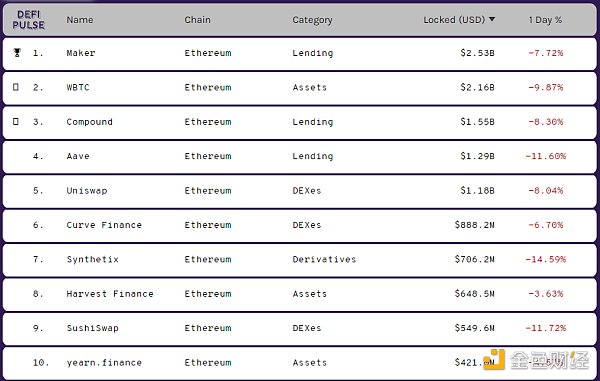Open Harvest Finance details
Screen dimensions: 600x381
coord(110,294)
